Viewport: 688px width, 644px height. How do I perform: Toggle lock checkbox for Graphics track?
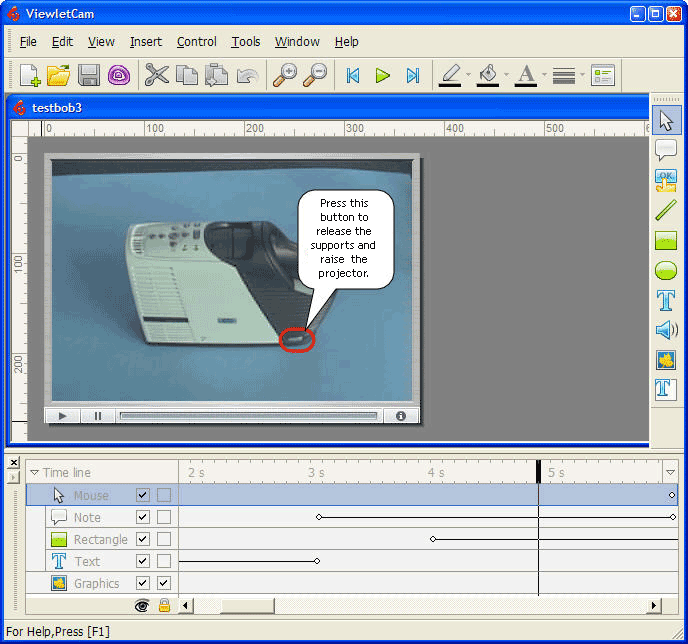164,583
